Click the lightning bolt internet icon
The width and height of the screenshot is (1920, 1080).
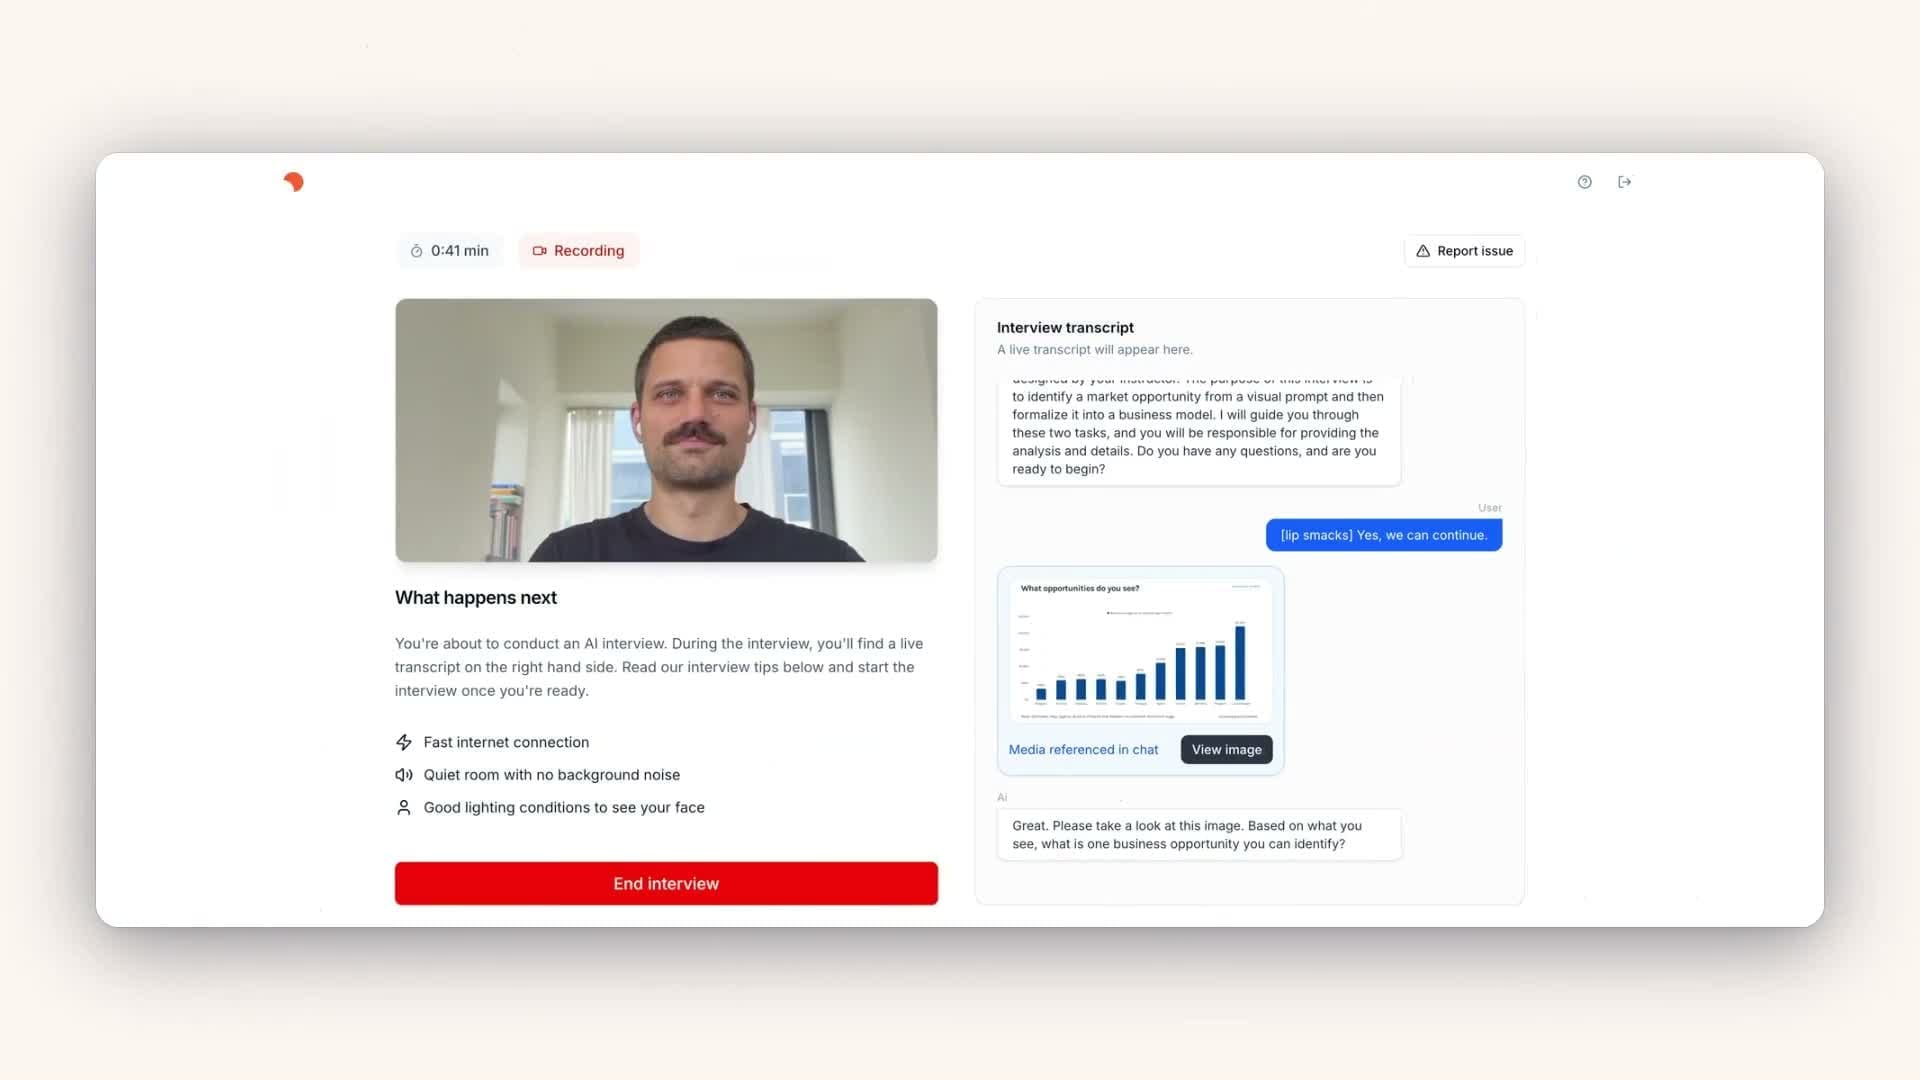click(404, 742)
